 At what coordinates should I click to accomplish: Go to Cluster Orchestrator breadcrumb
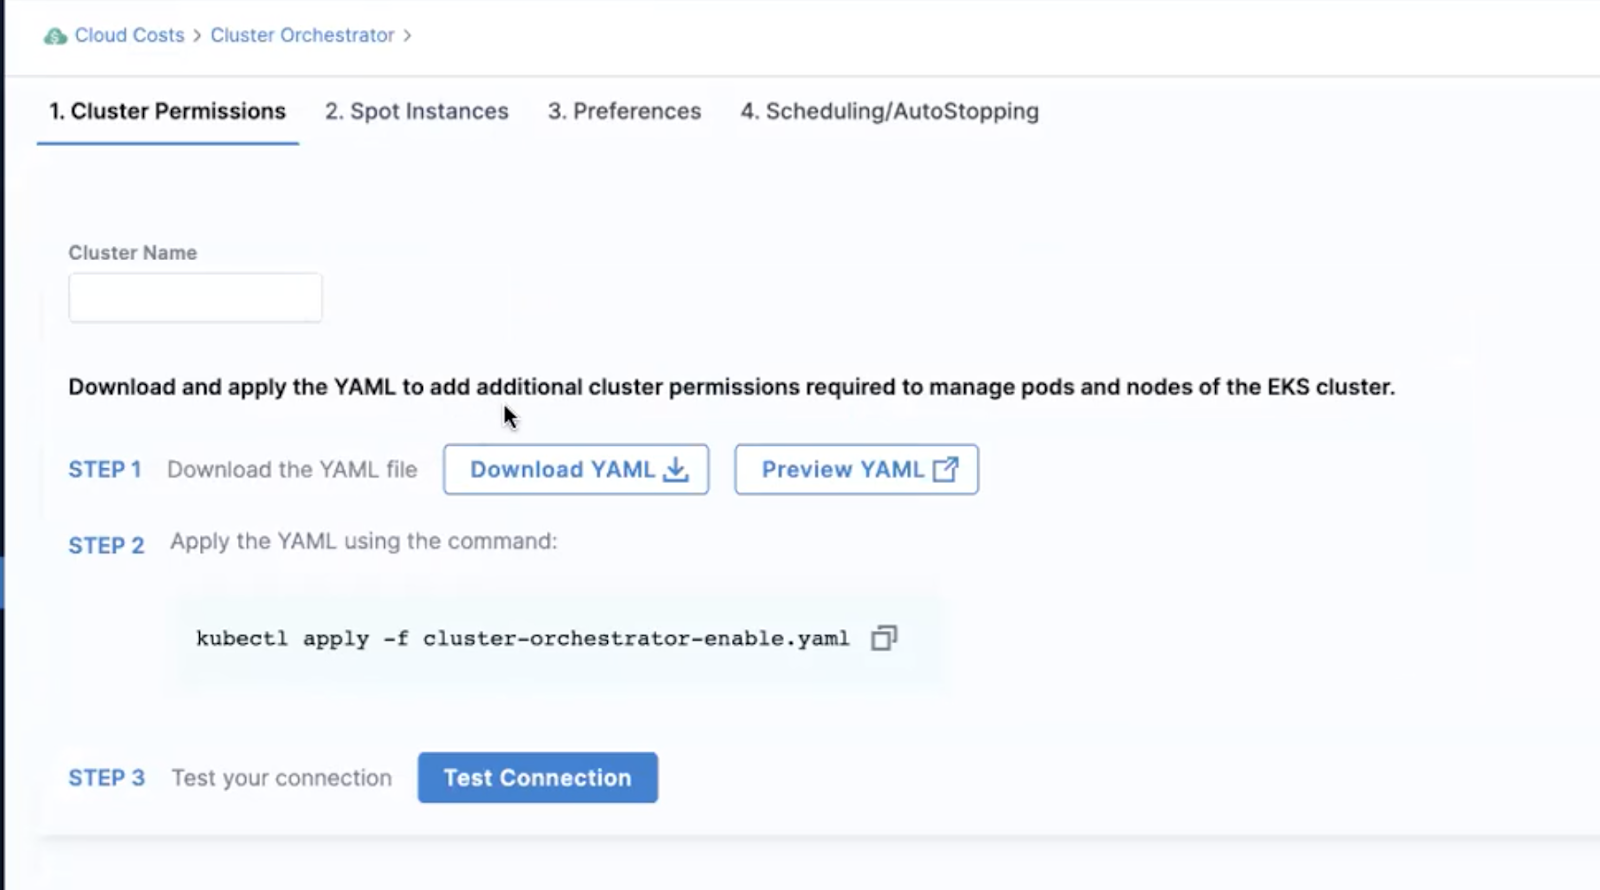[x=302, y=35]
